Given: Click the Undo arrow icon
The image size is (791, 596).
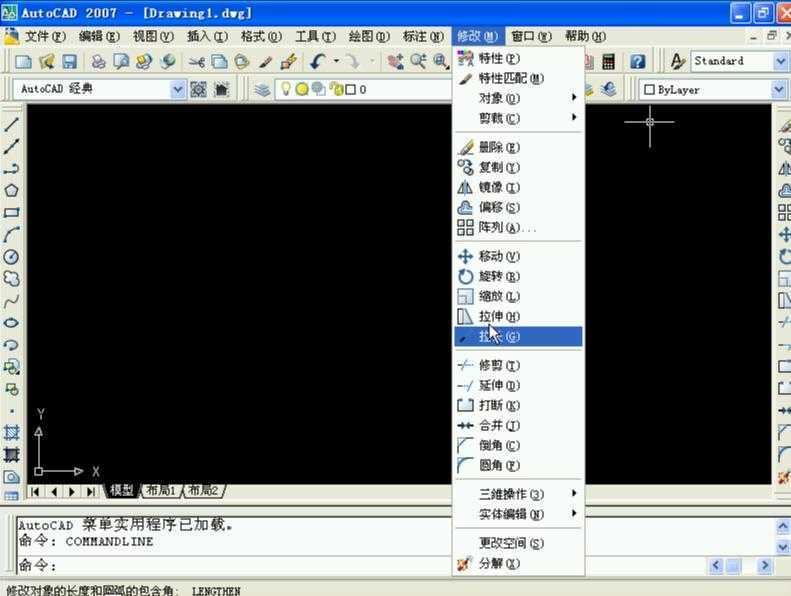Looking at the screenshot, I should pyautogui.click(x=318, y=62).
